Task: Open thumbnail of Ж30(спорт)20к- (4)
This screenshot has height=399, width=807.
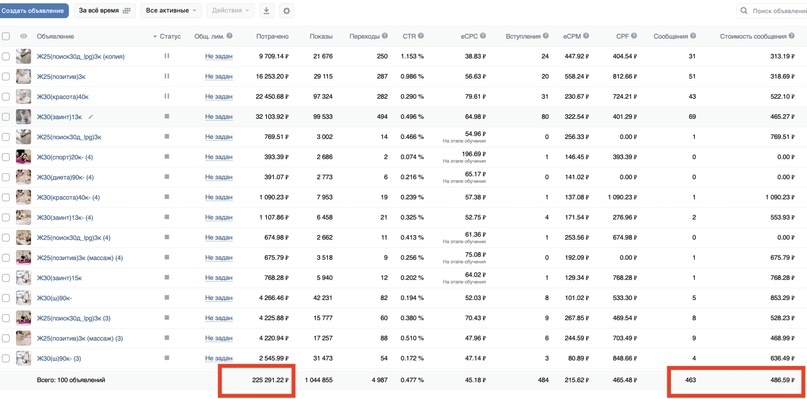Action: click(23, 157)
